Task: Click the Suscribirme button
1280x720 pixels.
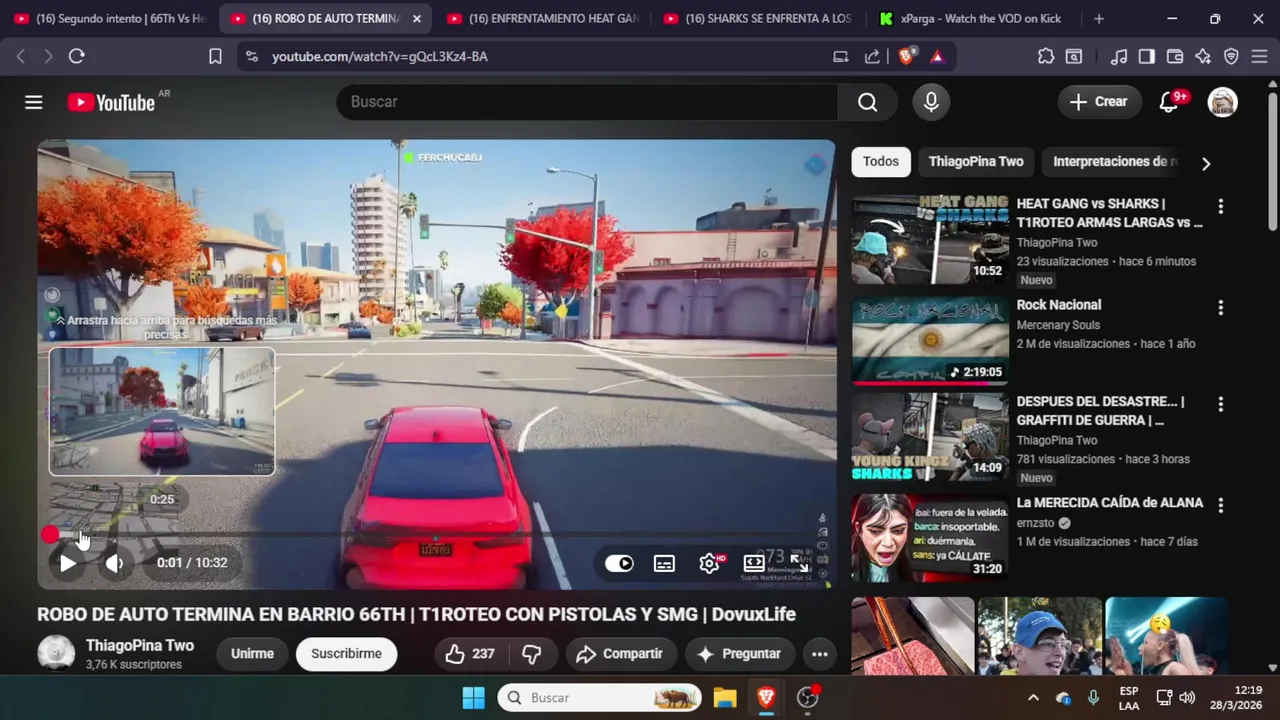Action: tap(346, 654)
